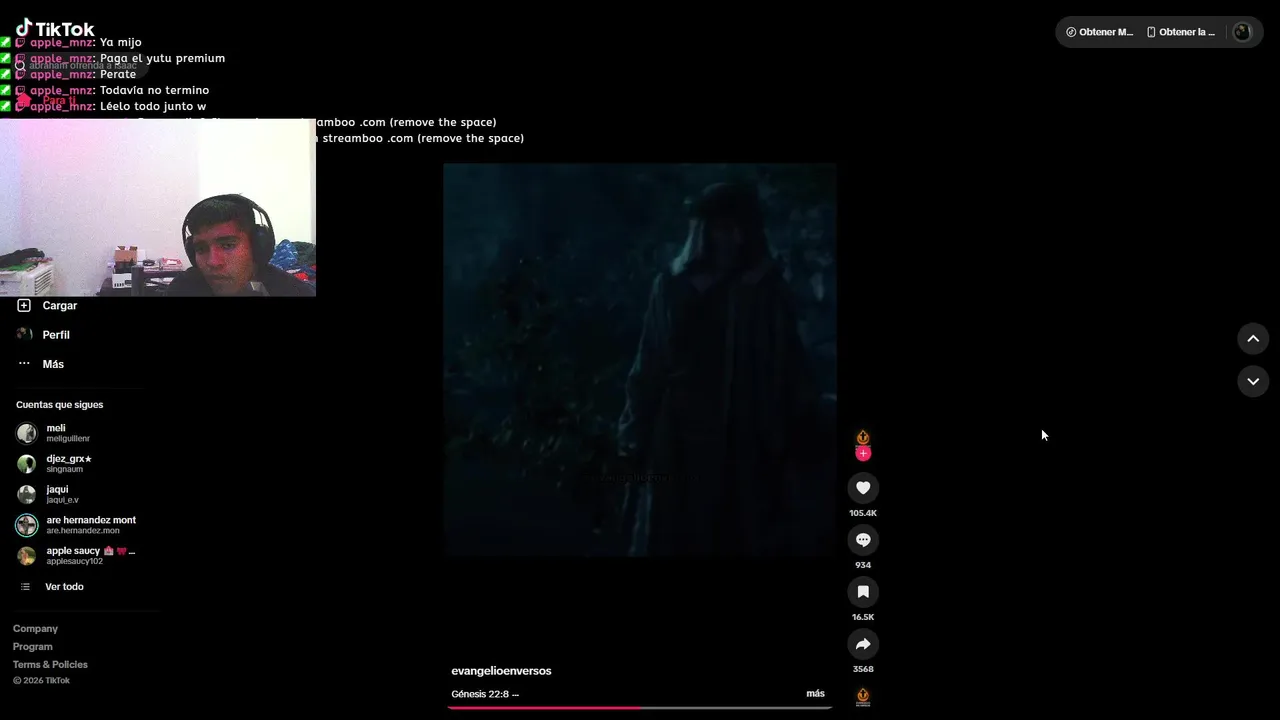The height and width of the screenshot is (720, 1280).
Task: Open profile avatar in top right
Action: point(1242,32)
